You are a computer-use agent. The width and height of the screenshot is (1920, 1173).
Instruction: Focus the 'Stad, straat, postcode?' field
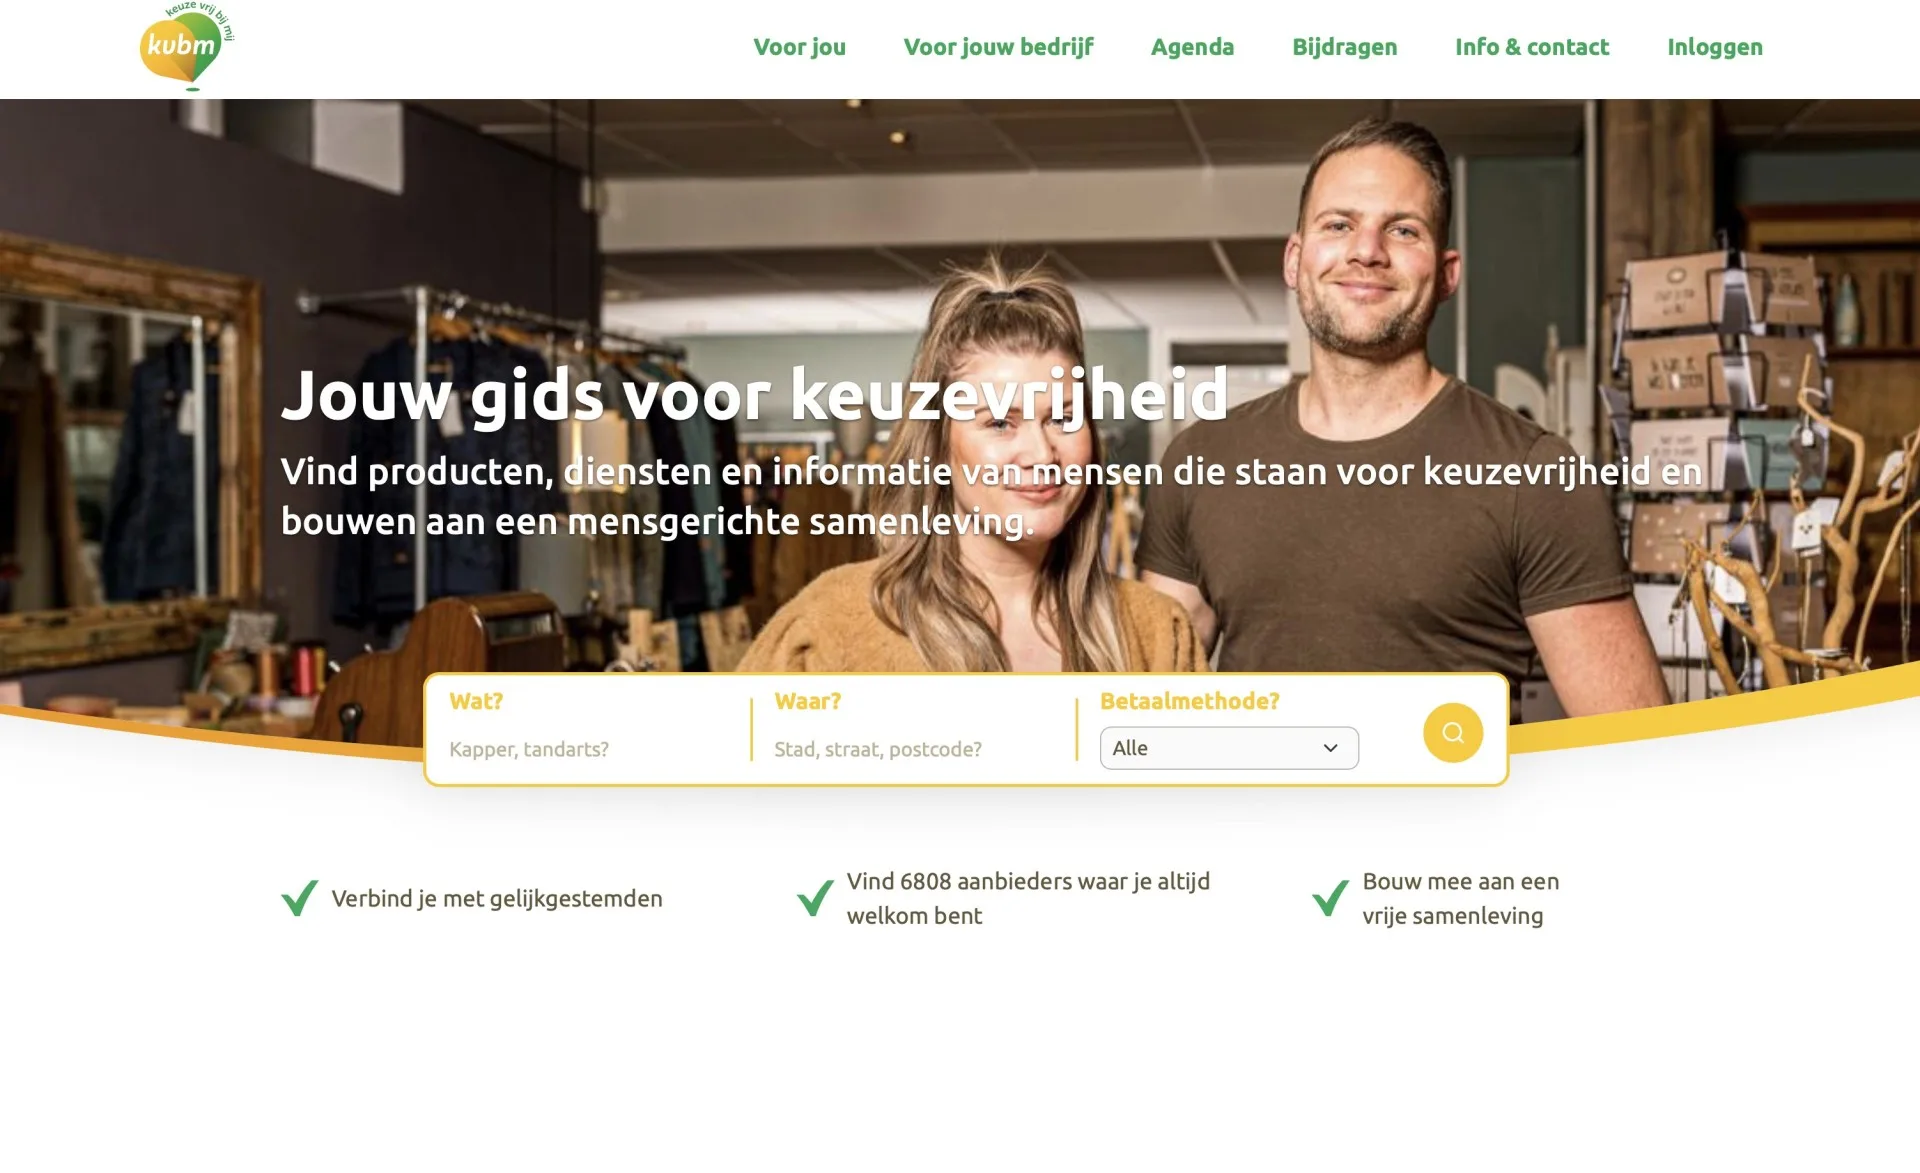click(915, 749)
